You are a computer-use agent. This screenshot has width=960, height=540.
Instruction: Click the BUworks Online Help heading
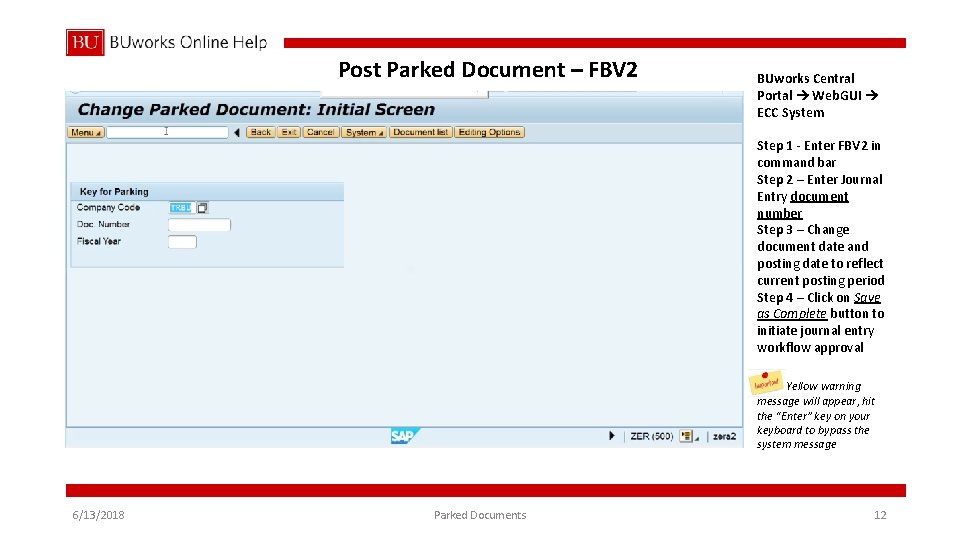click(189, 42)
